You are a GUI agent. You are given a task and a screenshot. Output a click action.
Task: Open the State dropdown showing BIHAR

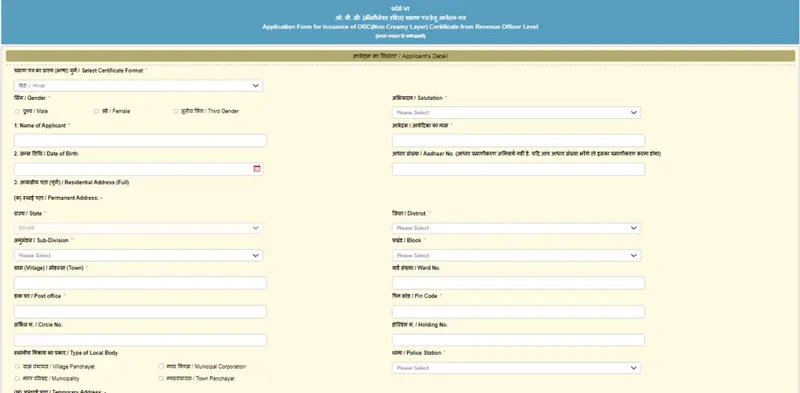point(138,228)
